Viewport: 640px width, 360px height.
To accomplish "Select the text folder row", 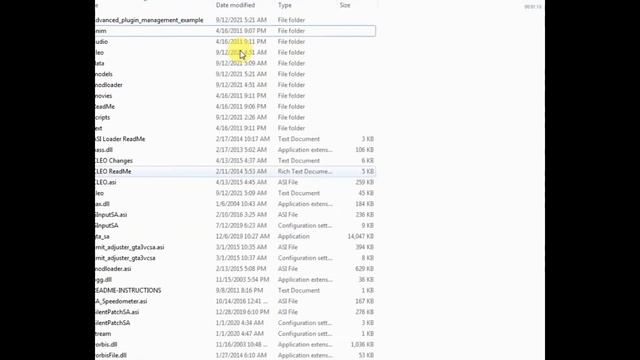I will (235, 128).
